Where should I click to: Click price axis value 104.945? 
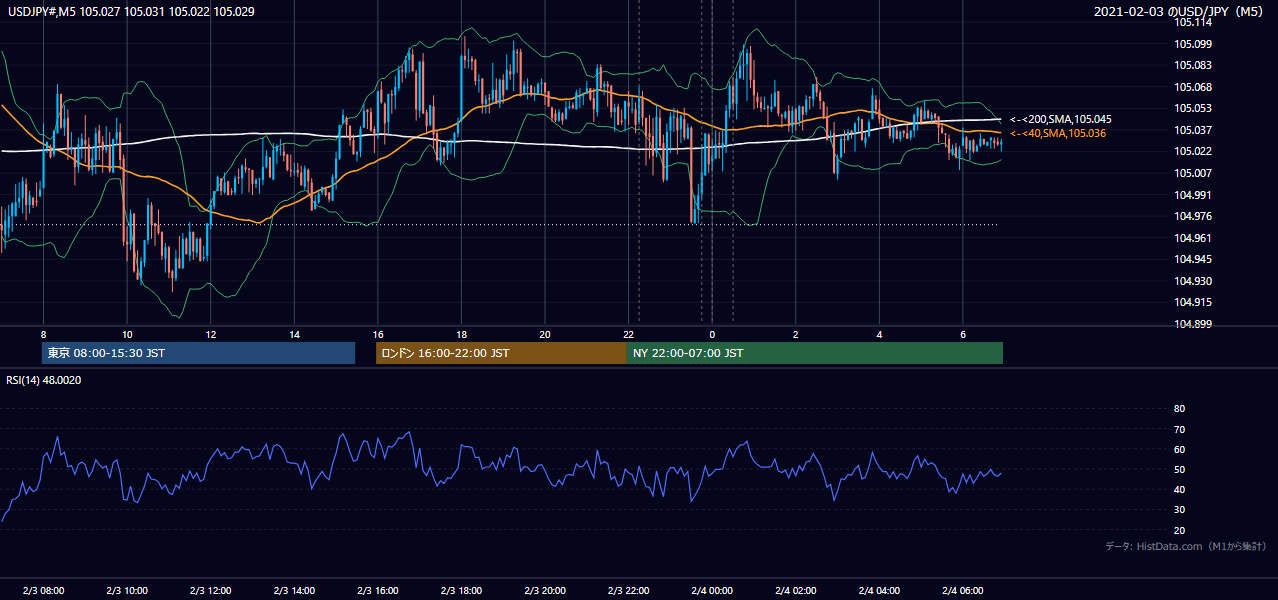1193,259
